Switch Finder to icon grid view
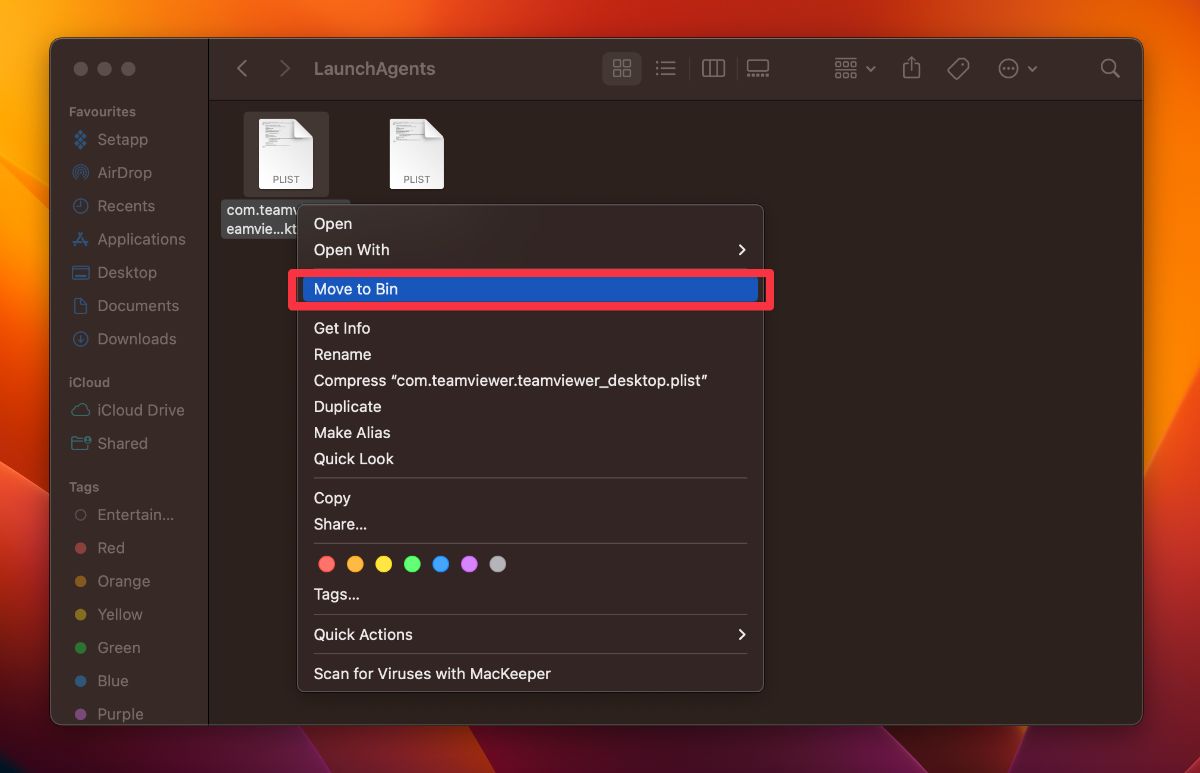The width and height of the screenshot is (1200, 773). pos(621,68)
